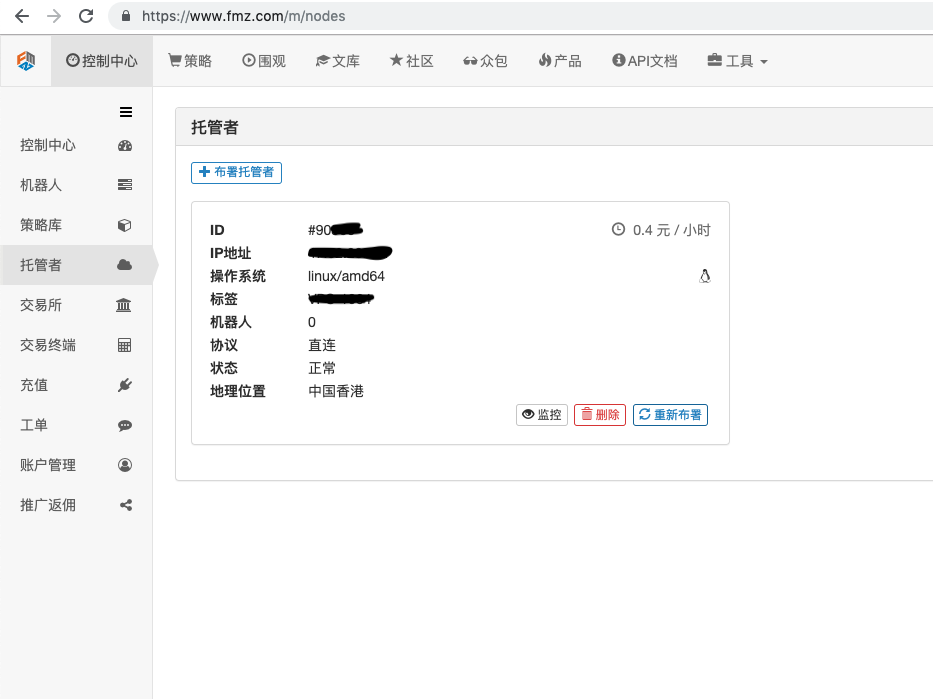Click the calculator icon beside 交易终端

(x=125, y=345)
